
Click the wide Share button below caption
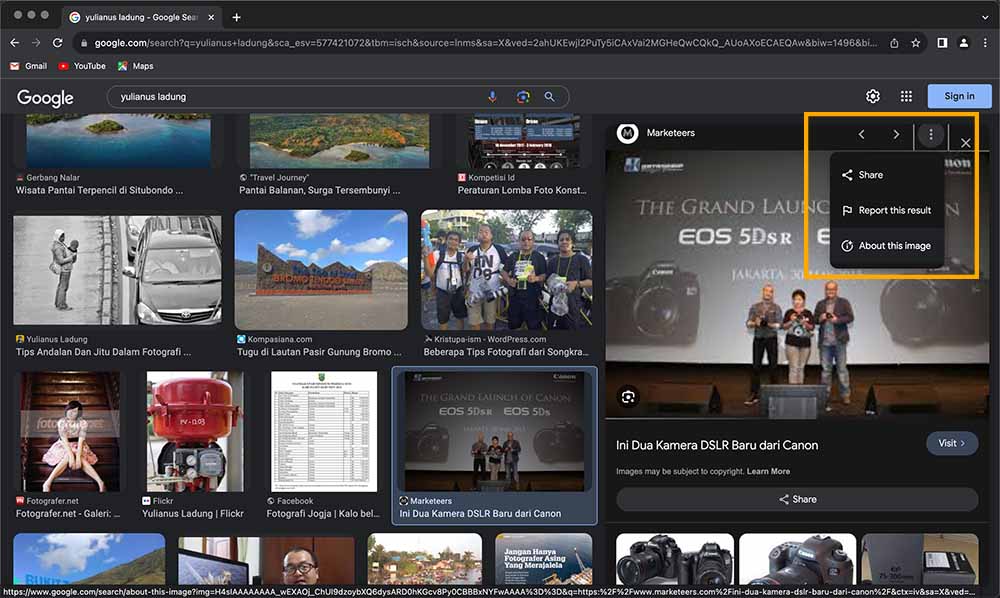coord(796,499)
